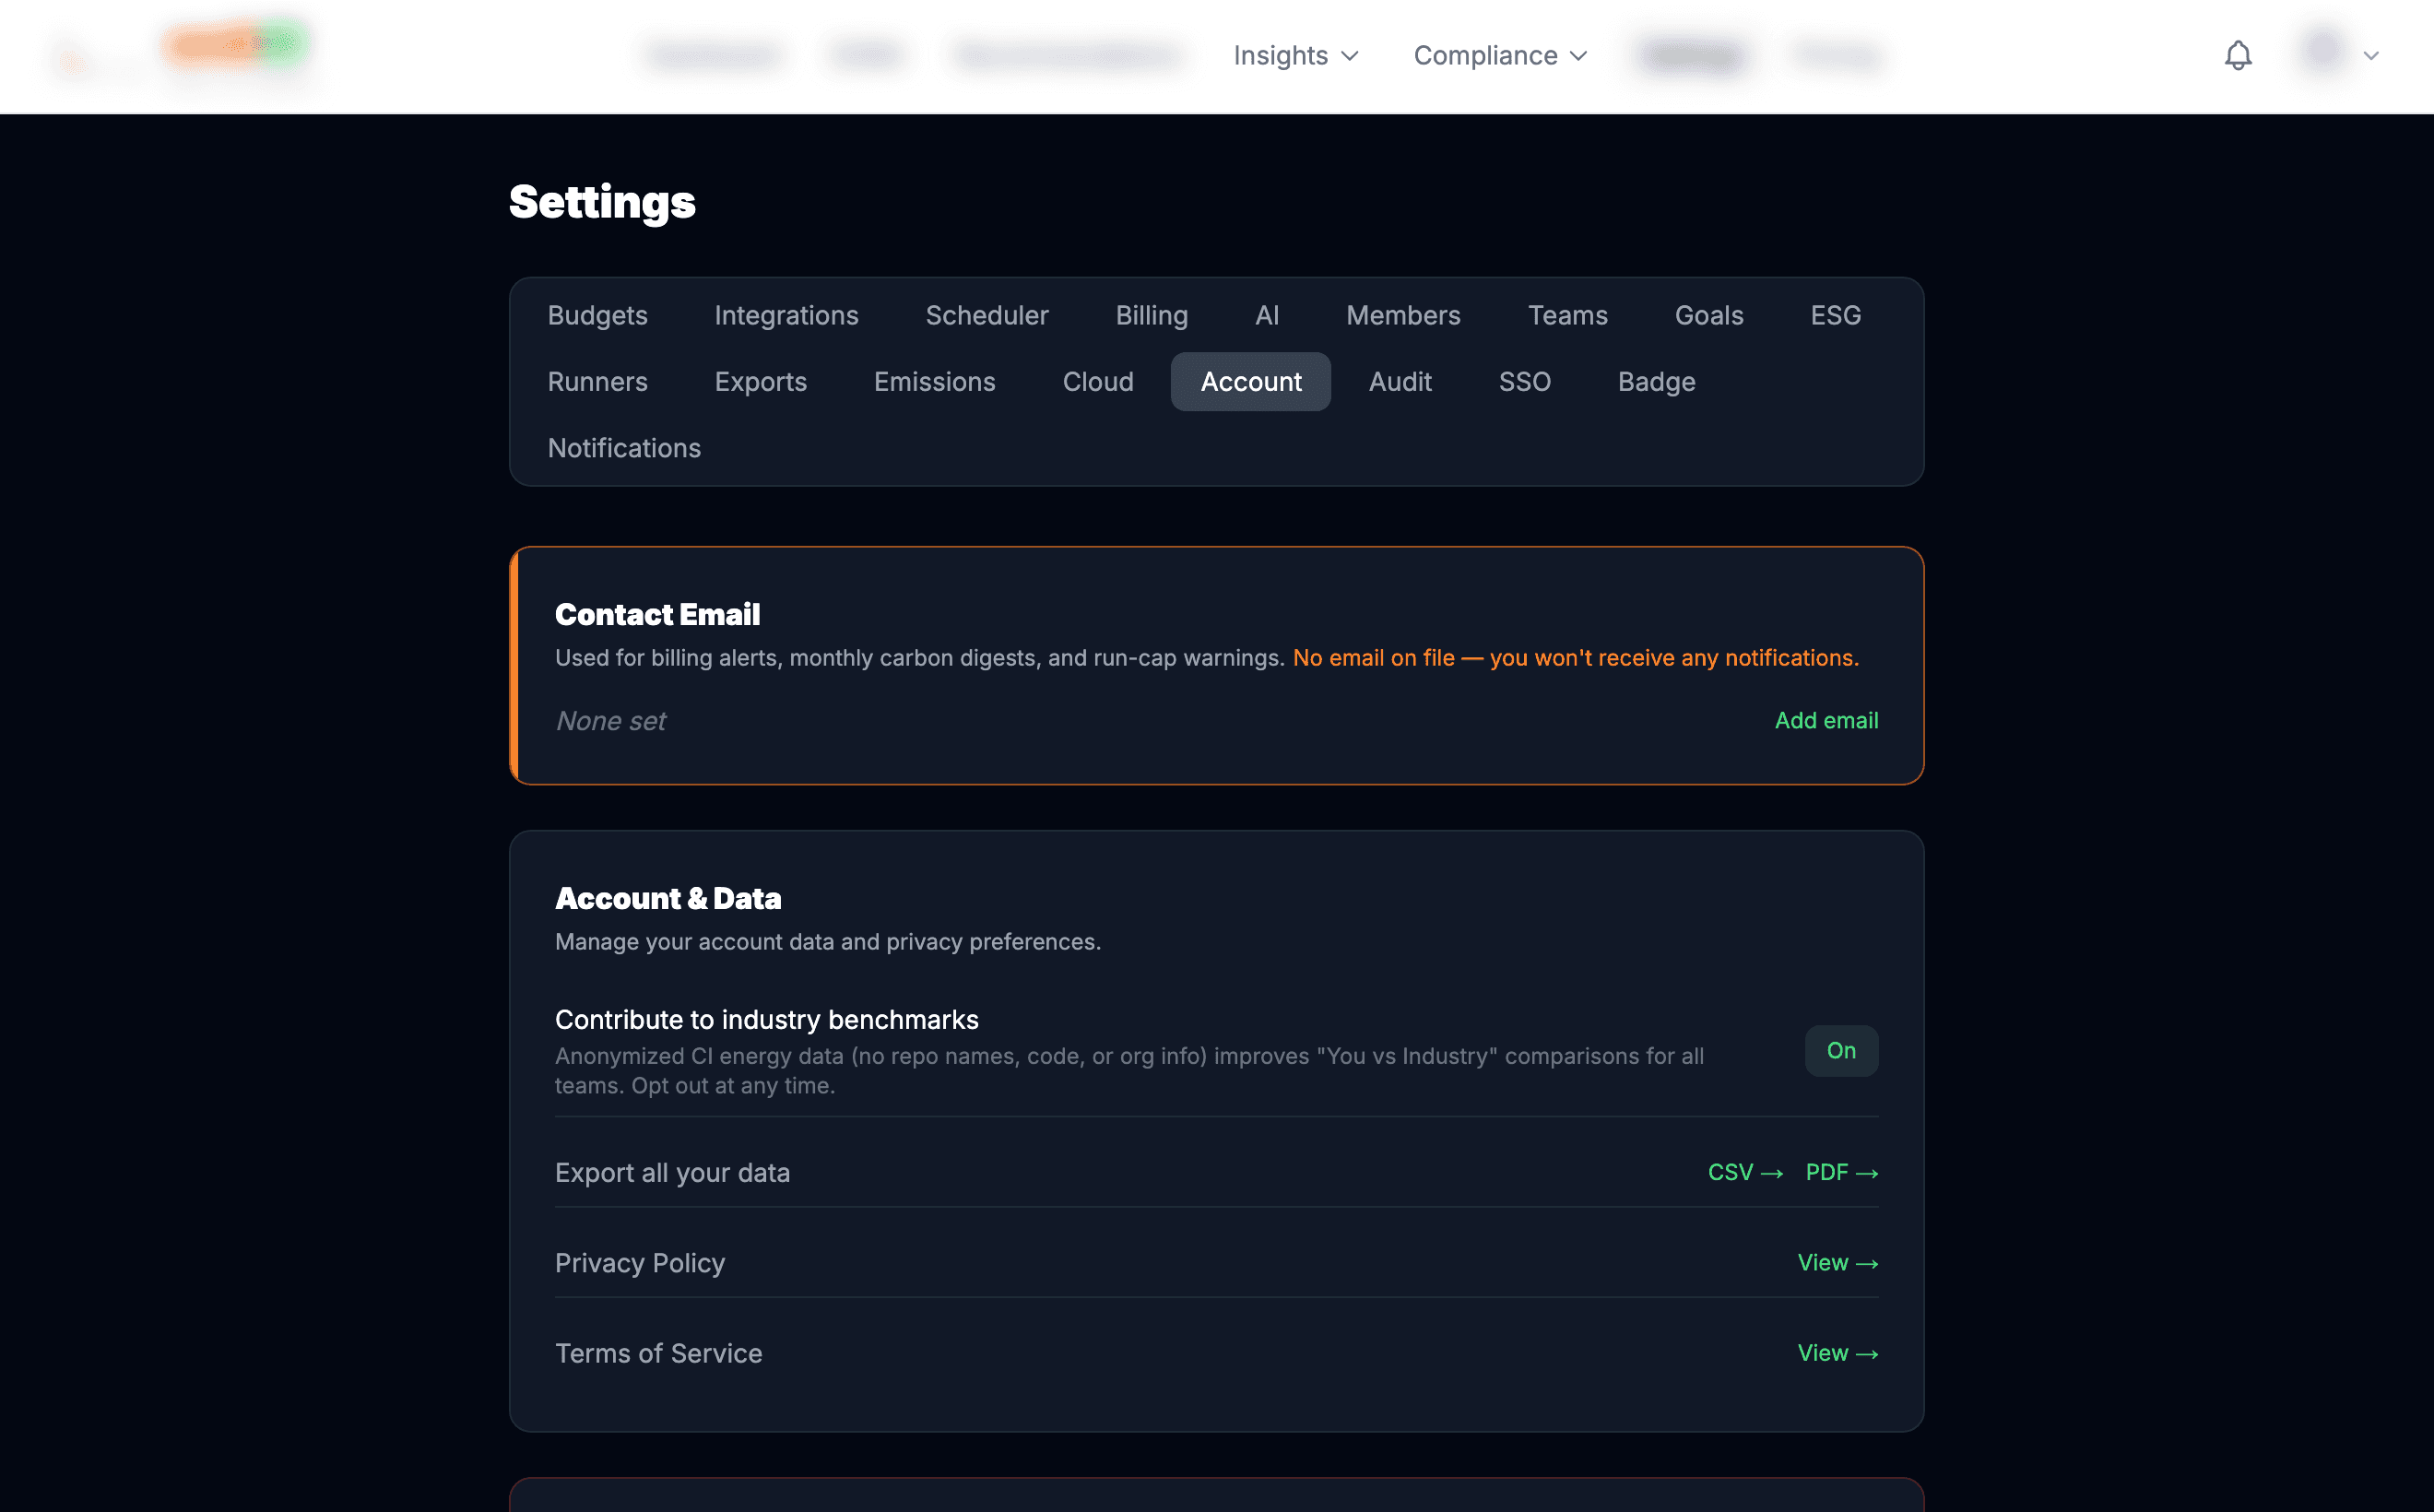Viewport: 2434px width, 1512px height.
Task: Export all data as PDF
Action: [1841, 1172]
